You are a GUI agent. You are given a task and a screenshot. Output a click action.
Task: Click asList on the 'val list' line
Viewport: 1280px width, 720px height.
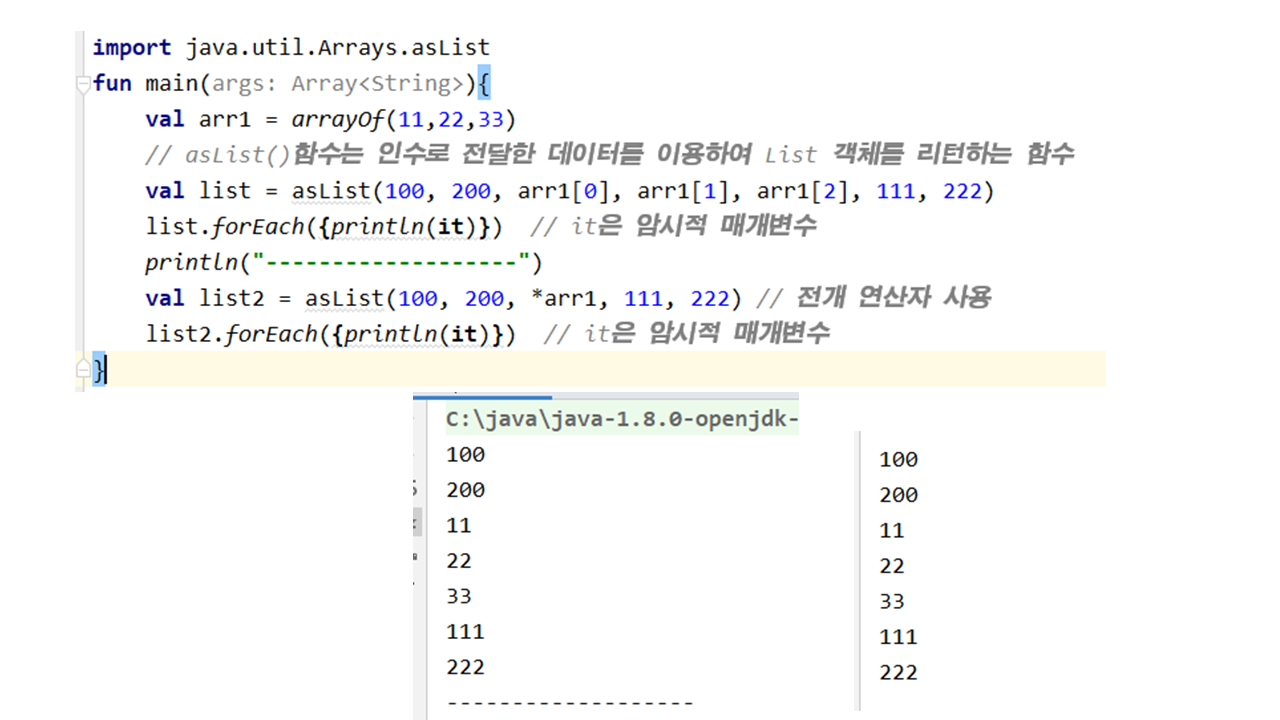[x=331, y=191]
